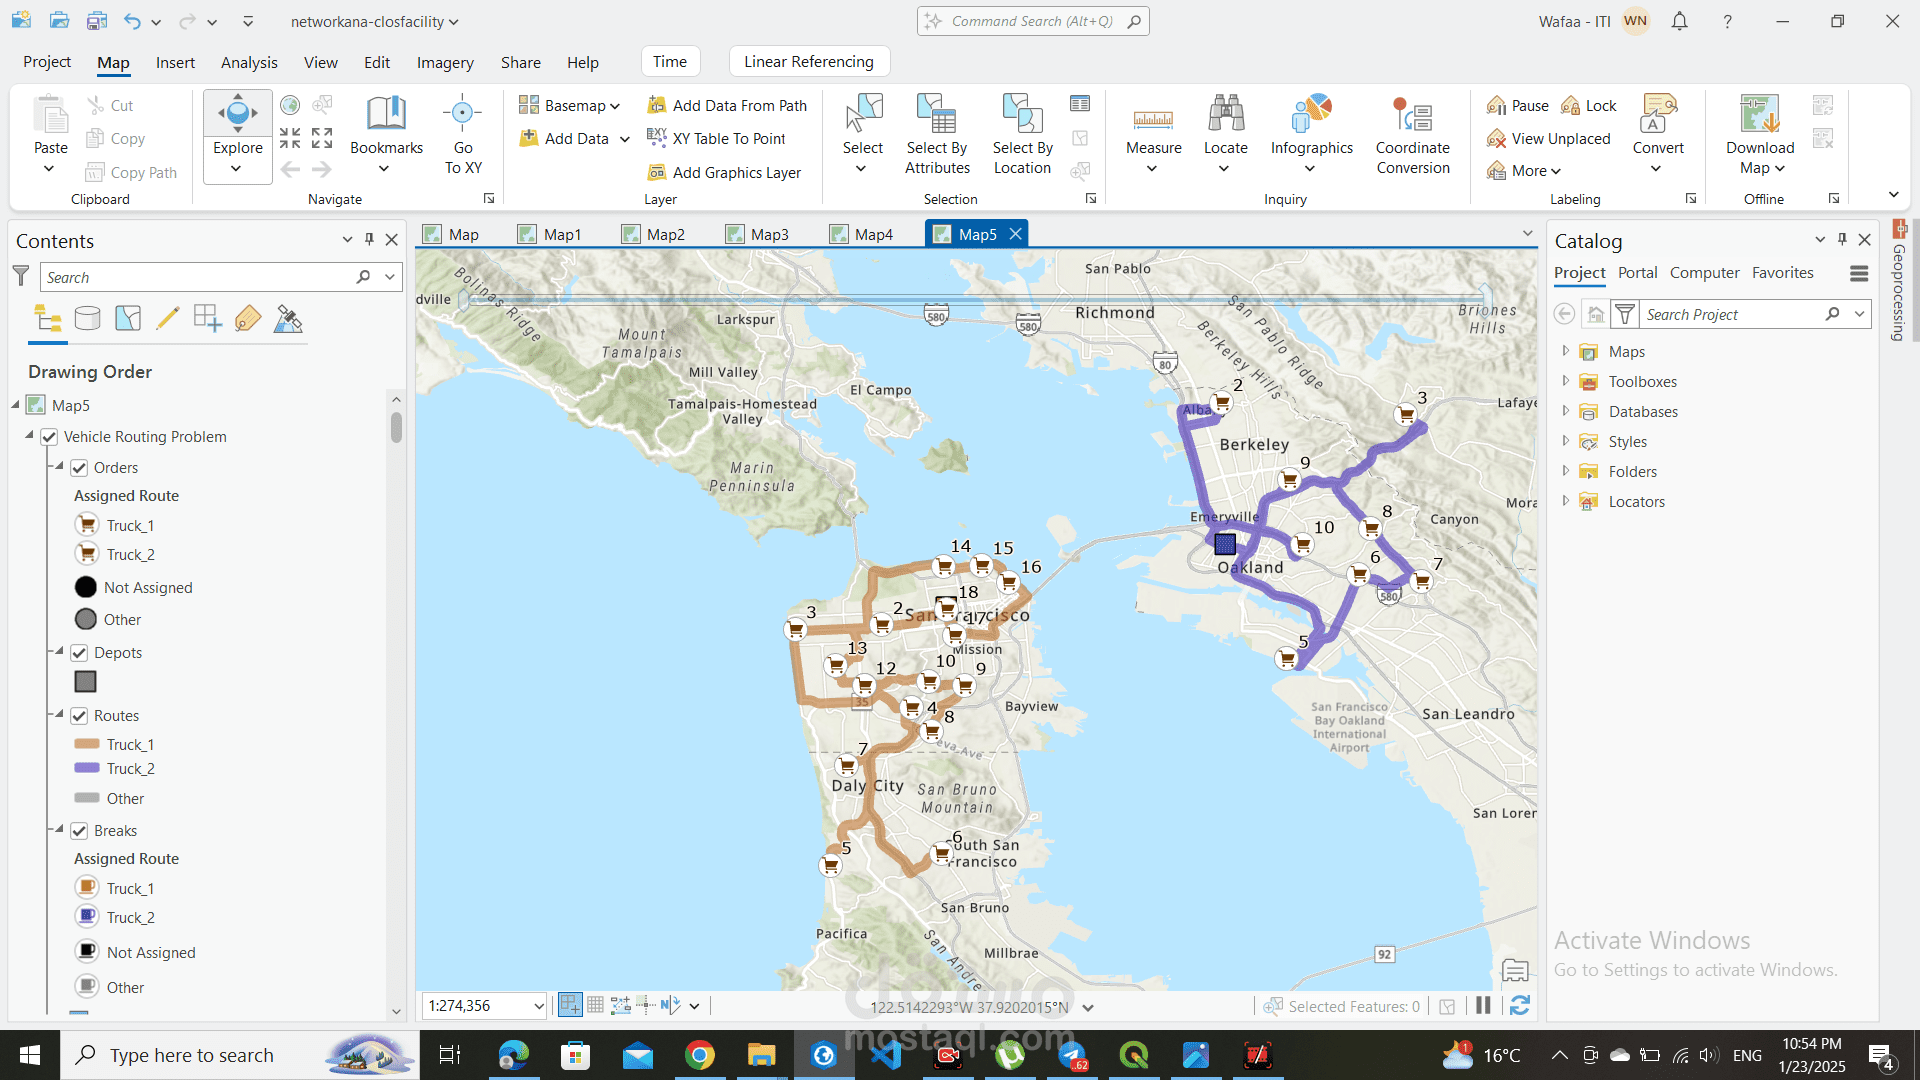Image resolution: width=1920 pixels, height=1080 pixels.
Task: Open the More labeling dropdown
Action: point(1525,171)
